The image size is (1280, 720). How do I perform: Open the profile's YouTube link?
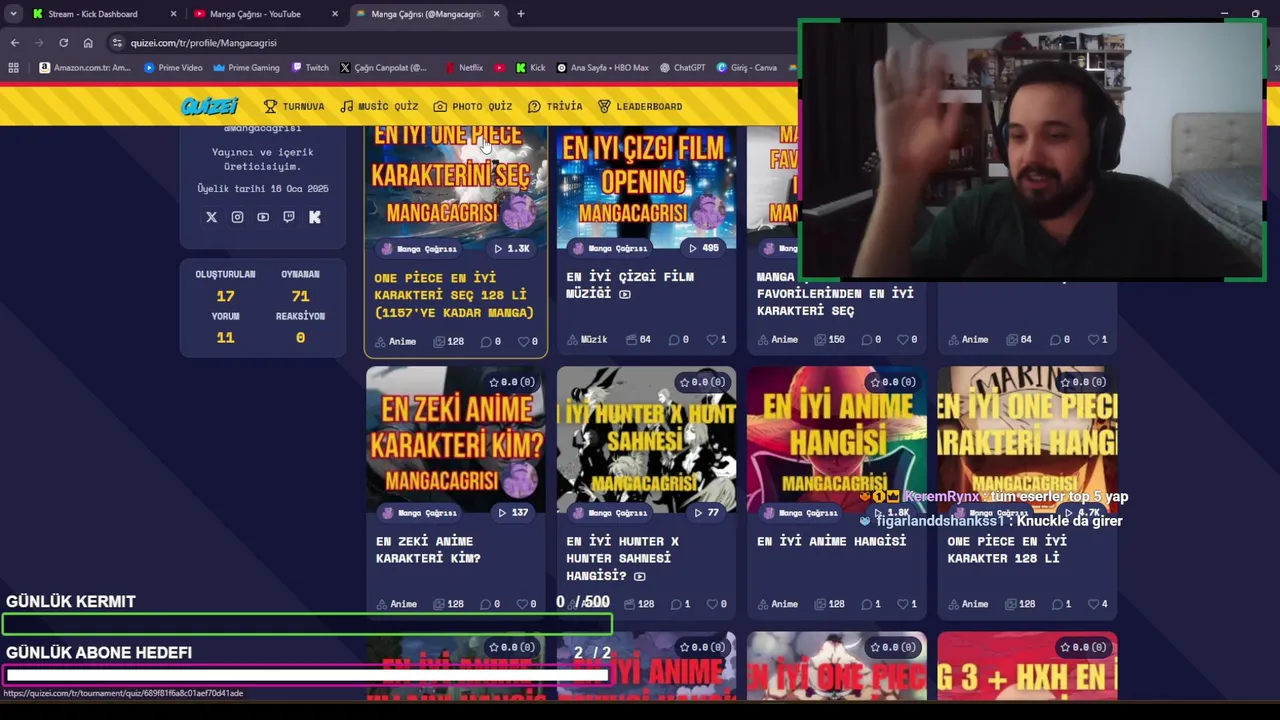[x=263, y=217]
